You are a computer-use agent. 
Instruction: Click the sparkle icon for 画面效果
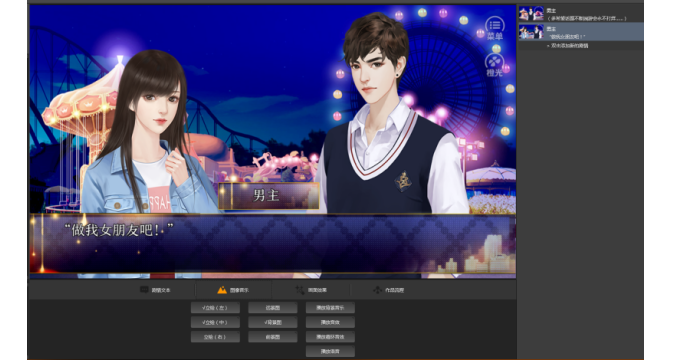[300, 289]
